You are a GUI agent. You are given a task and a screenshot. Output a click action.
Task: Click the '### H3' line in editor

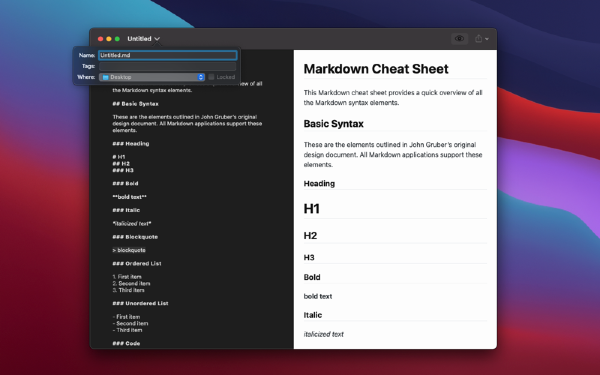coord(123,170)
